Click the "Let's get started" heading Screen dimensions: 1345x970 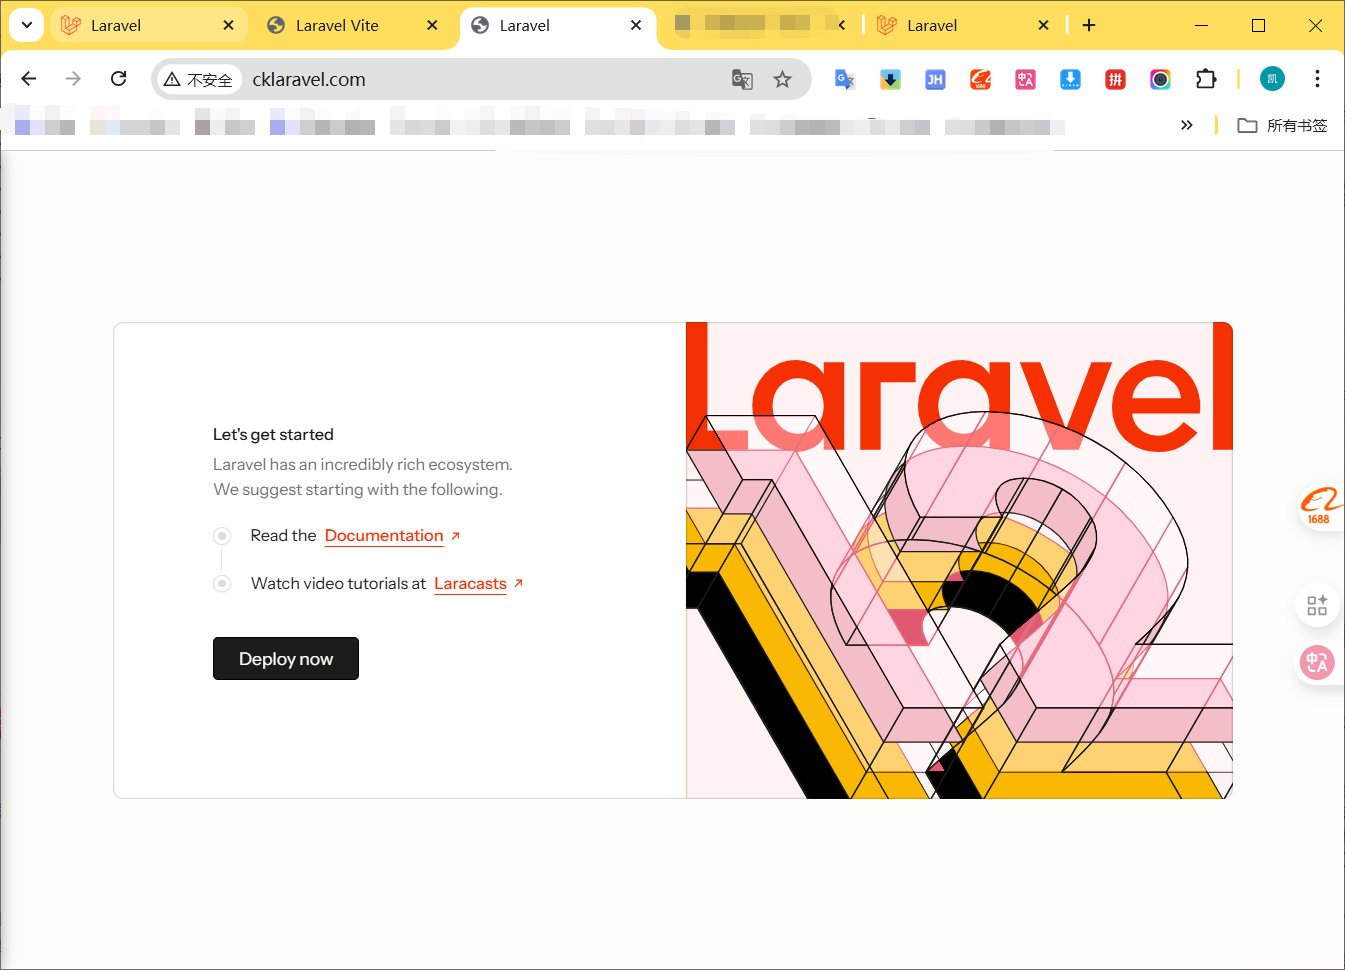click(x=273, y=434)
